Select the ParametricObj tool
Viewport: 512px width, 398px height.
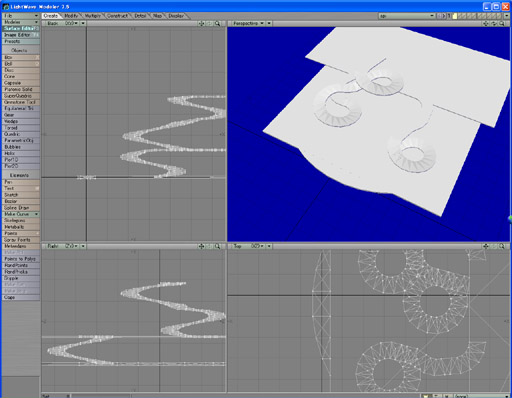pos(21,140)
